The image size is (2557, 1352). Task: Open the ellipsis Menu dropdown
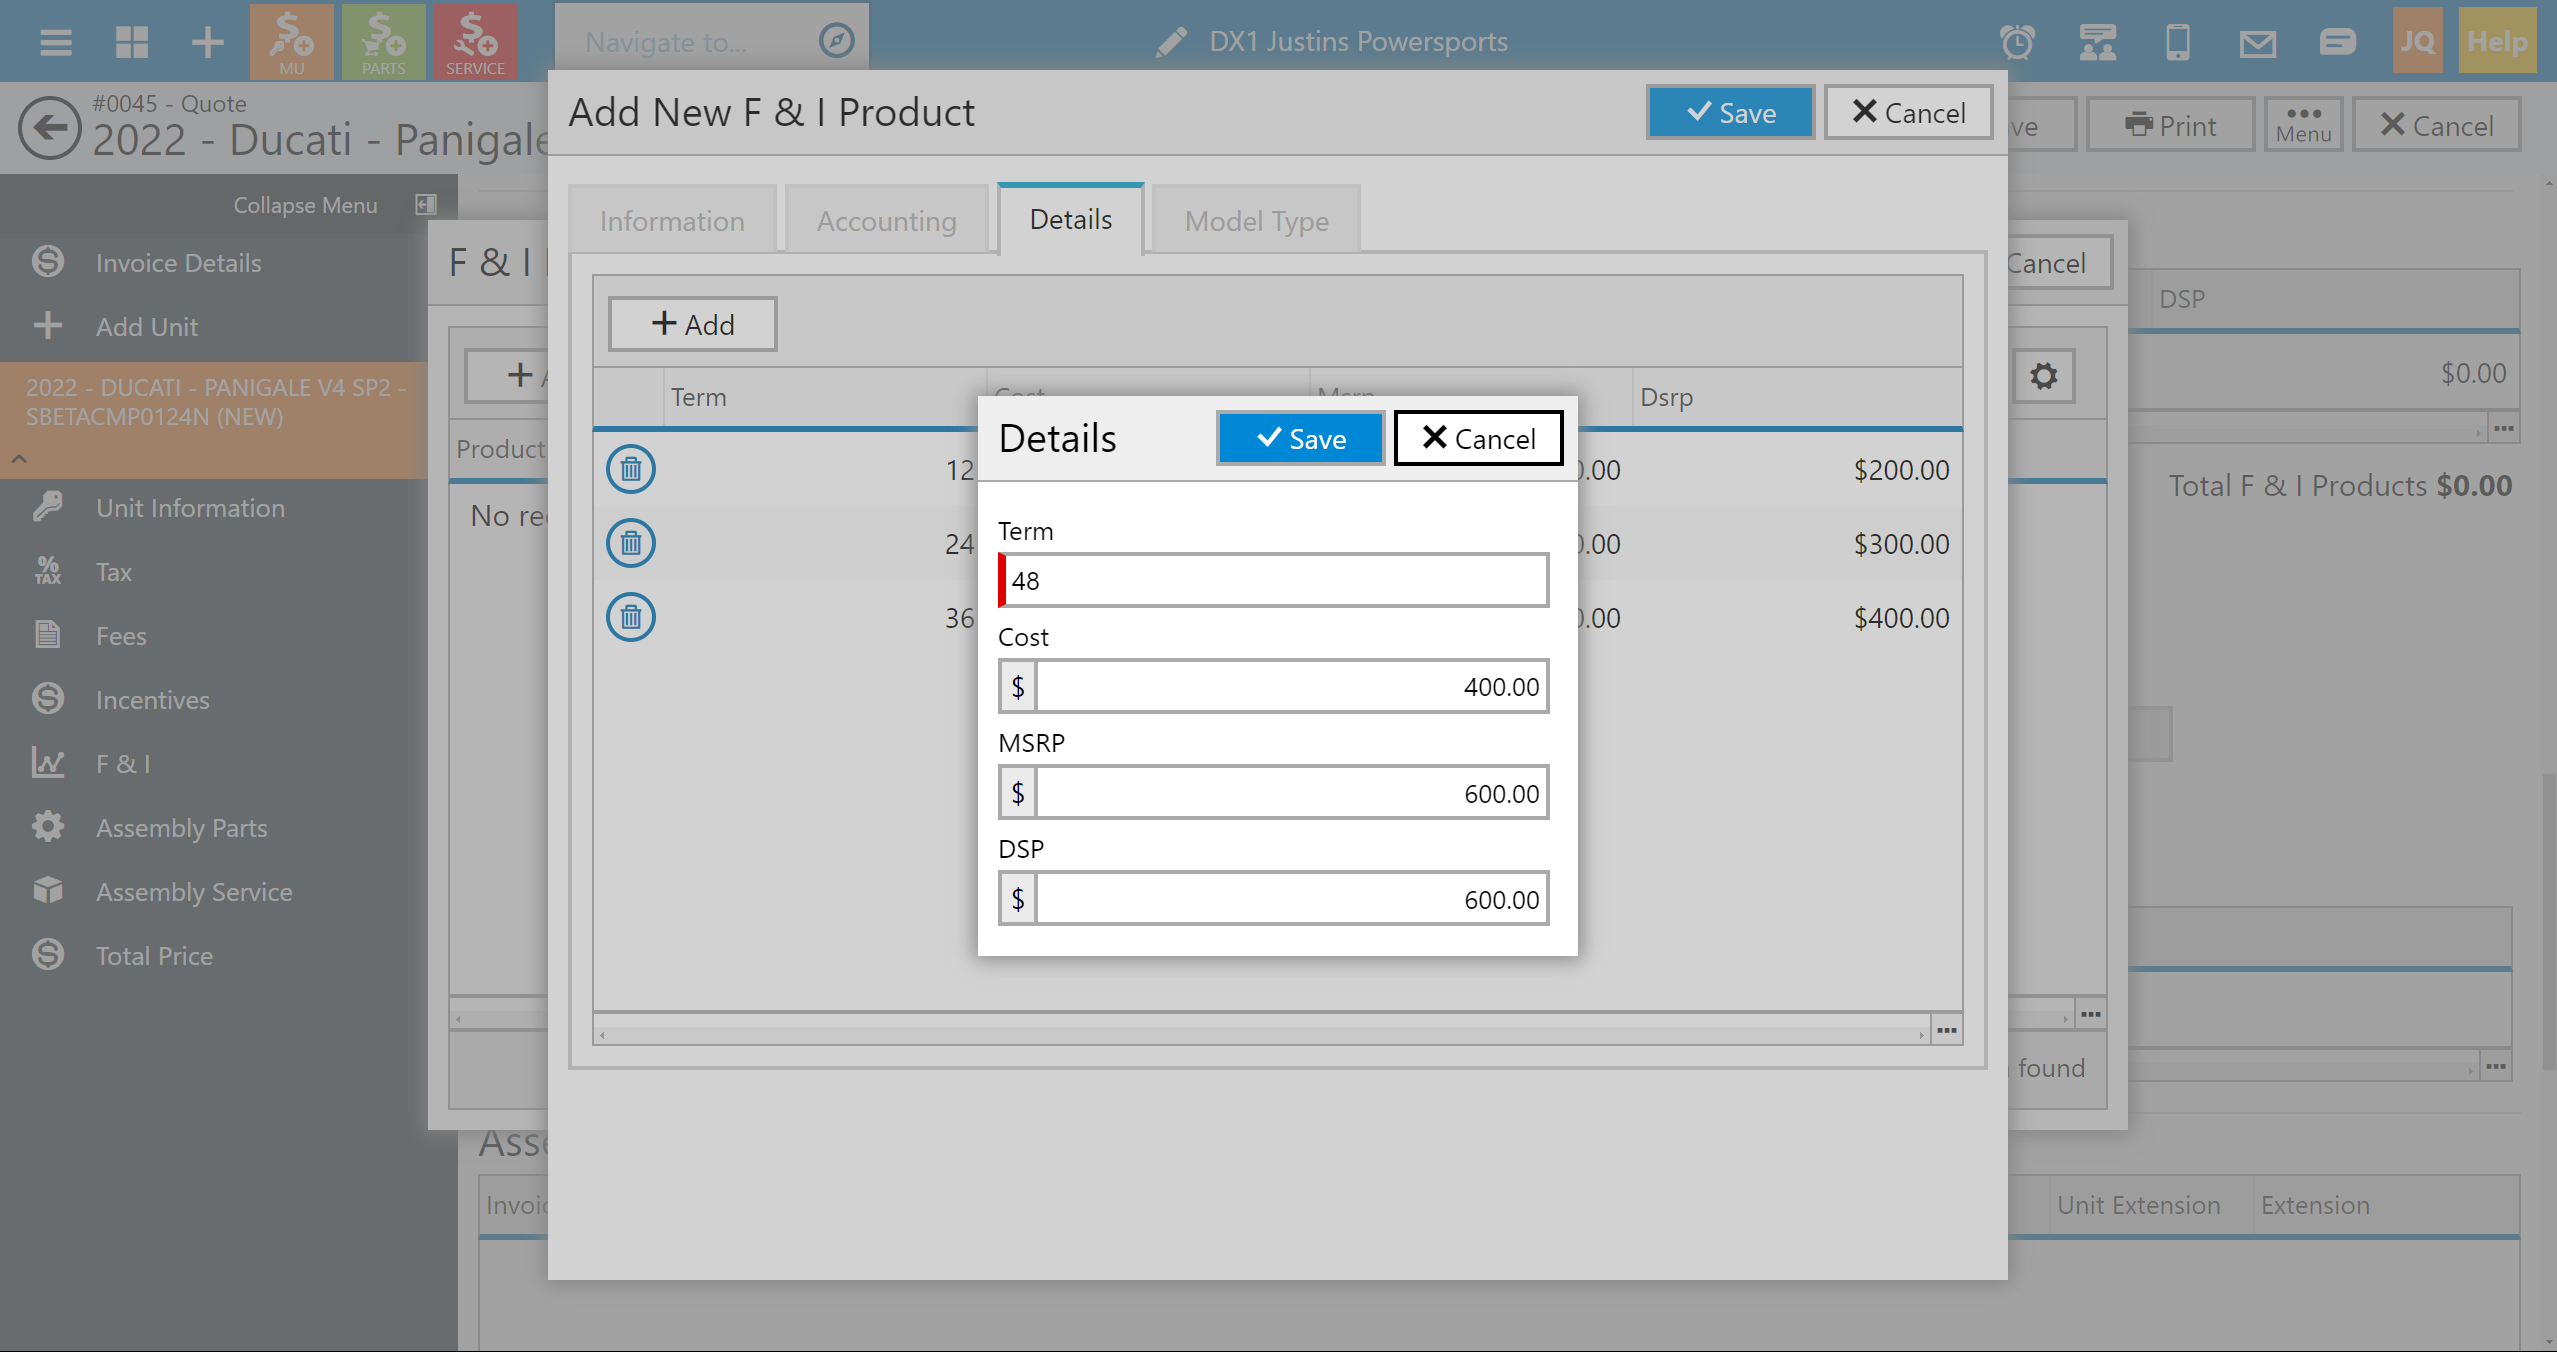click(2303, 125)
